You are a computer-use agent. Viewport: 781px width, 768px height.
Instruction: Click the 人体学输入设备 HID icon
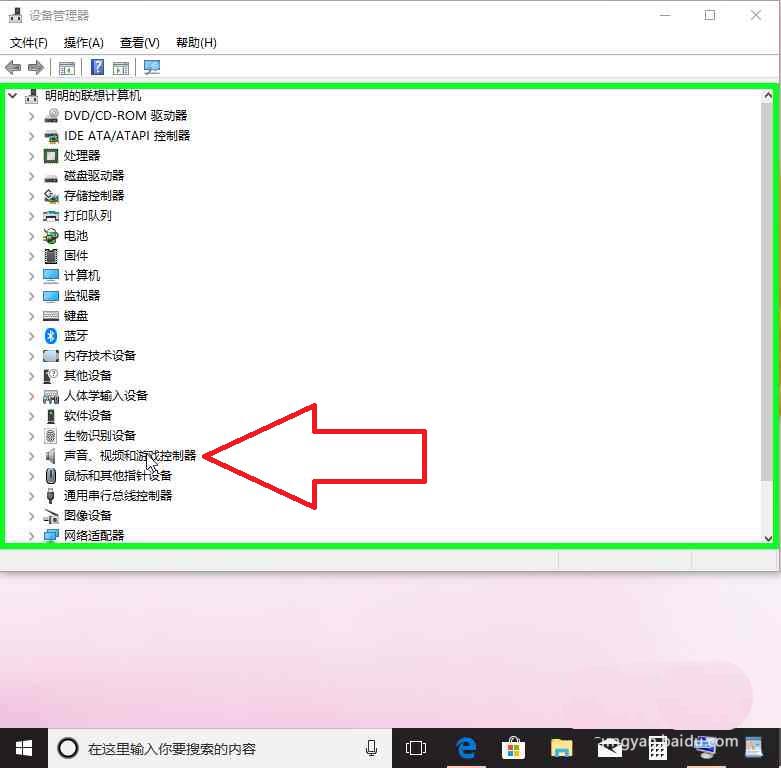click(51, 396)
